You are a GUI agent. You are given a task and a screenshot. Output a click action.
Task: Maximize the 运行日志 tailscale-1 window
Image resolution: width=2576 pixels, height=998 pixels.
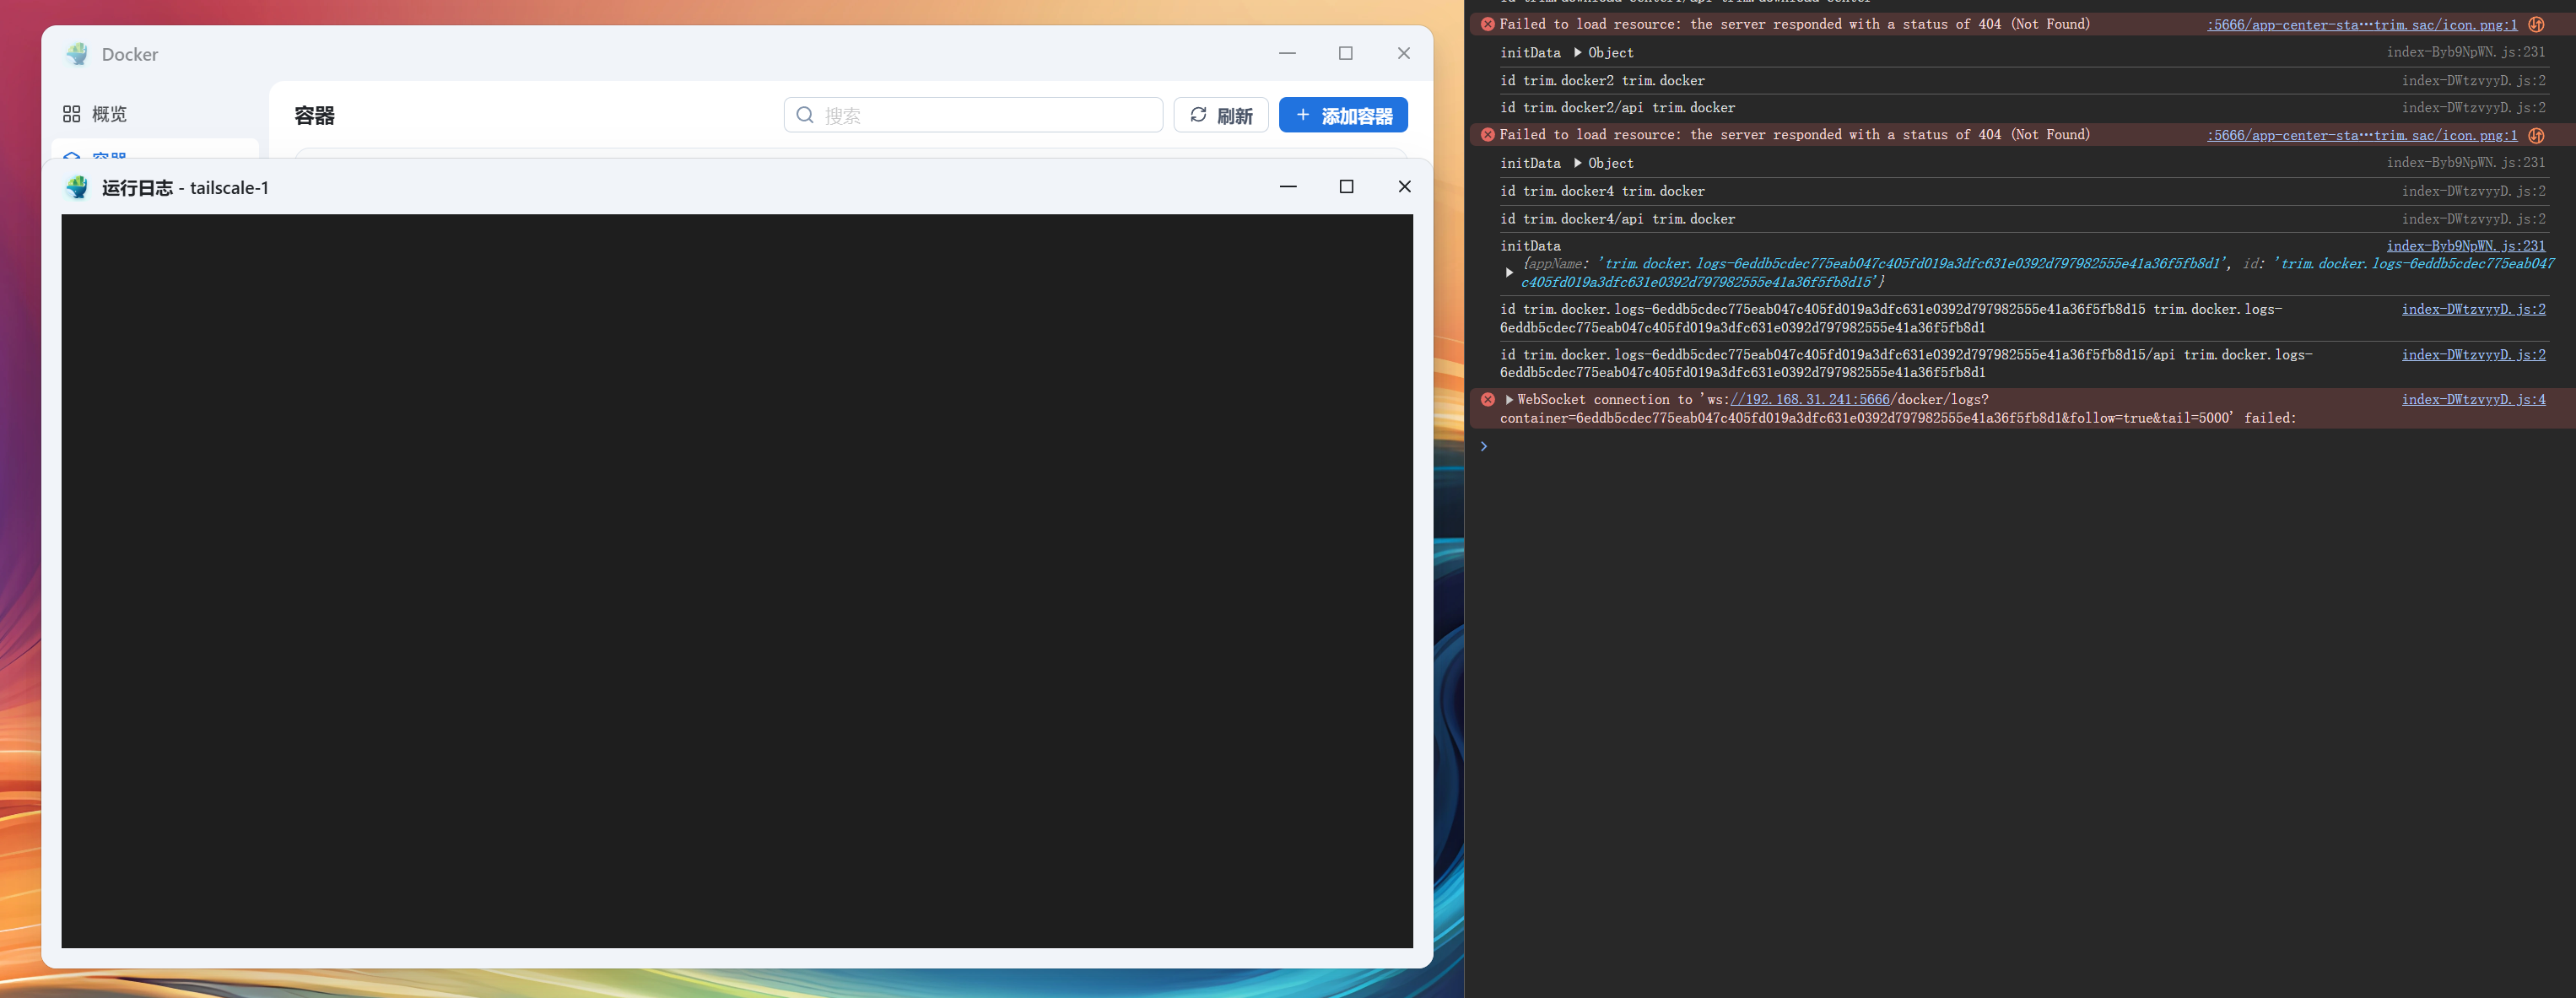point(1346,187)
